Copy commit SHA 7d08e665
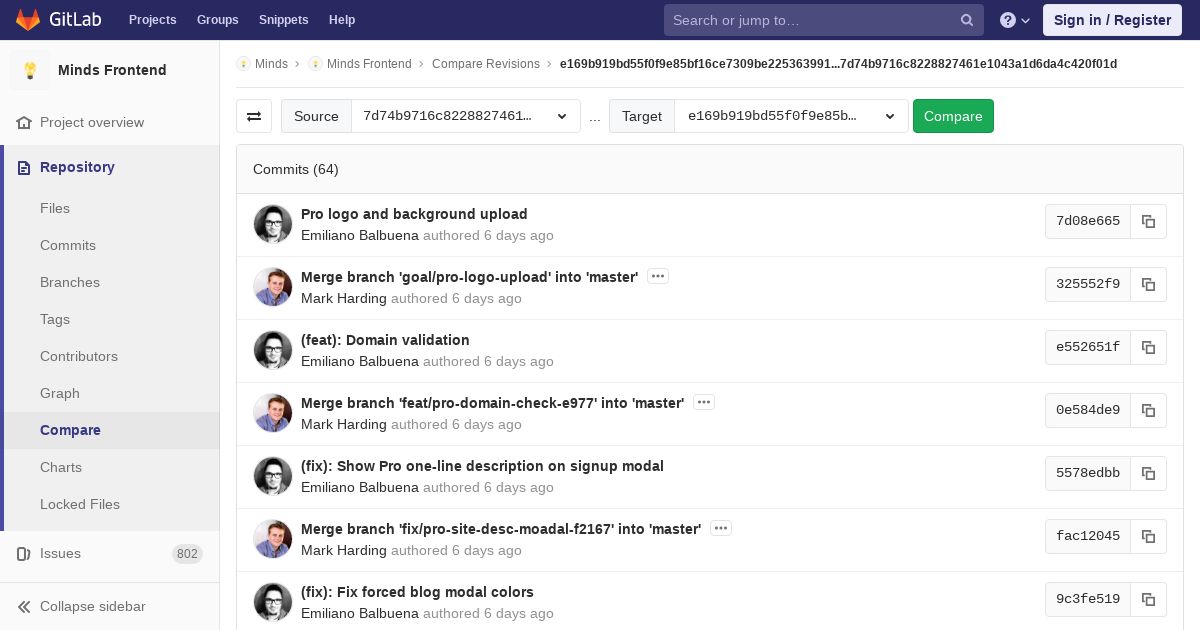Screen dimensions: 1200x630 (1148, 222)
